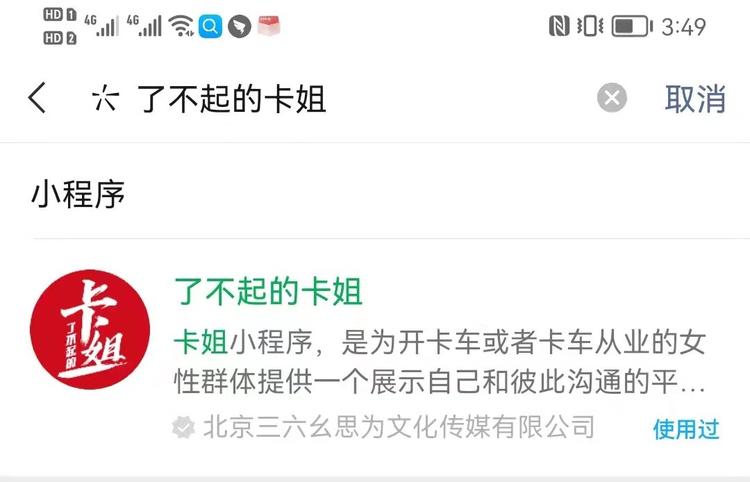Open the green 了不起的卡姐 title link
Image resolution: width=750 pixels, height=482 pixels.
(x=268, y=291)
